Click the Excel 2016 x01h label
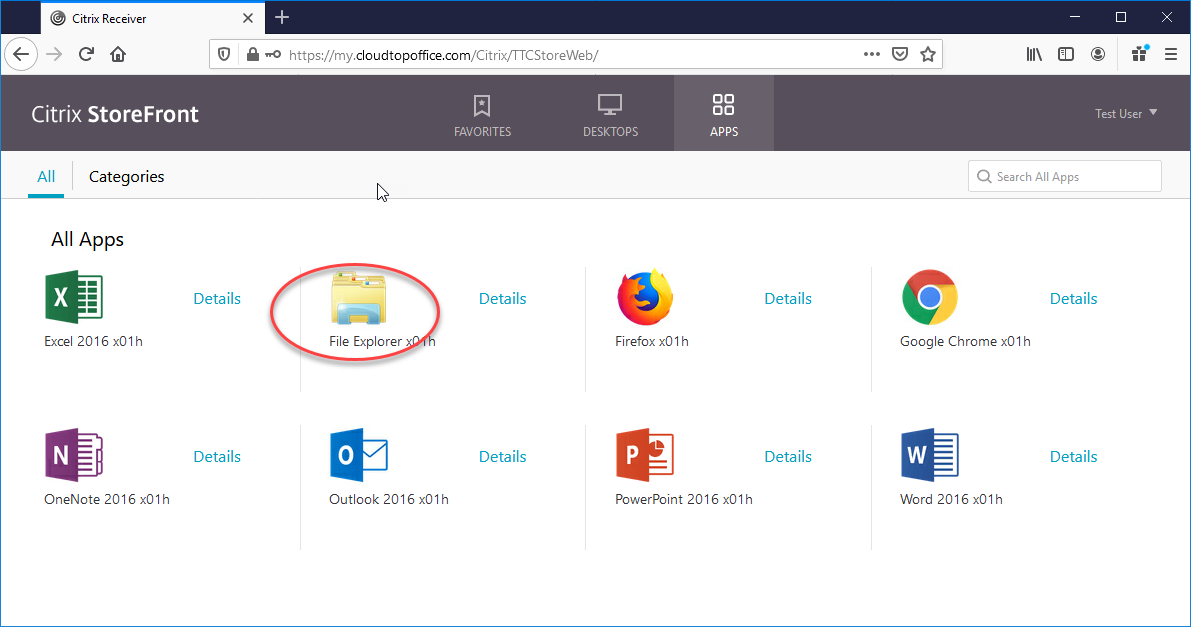This screenshot has width=1191, height=627. click(x=93, y=342)
